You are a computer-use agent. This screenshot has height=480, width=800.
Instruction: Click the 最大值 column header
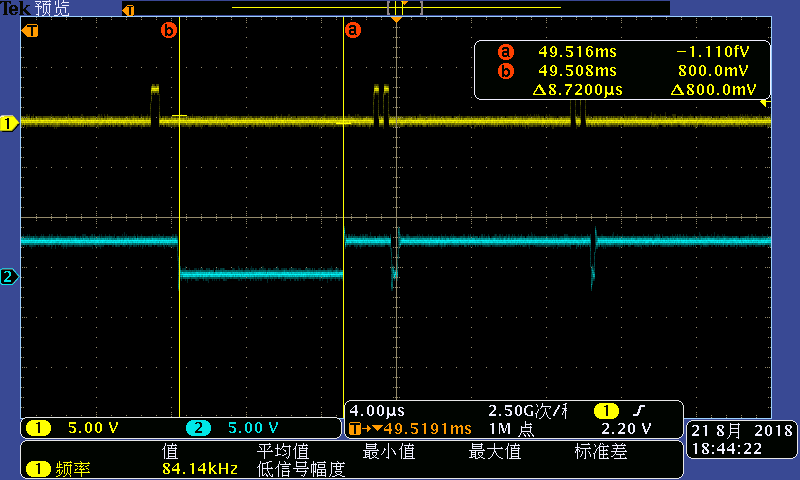[x=495, y=451]
